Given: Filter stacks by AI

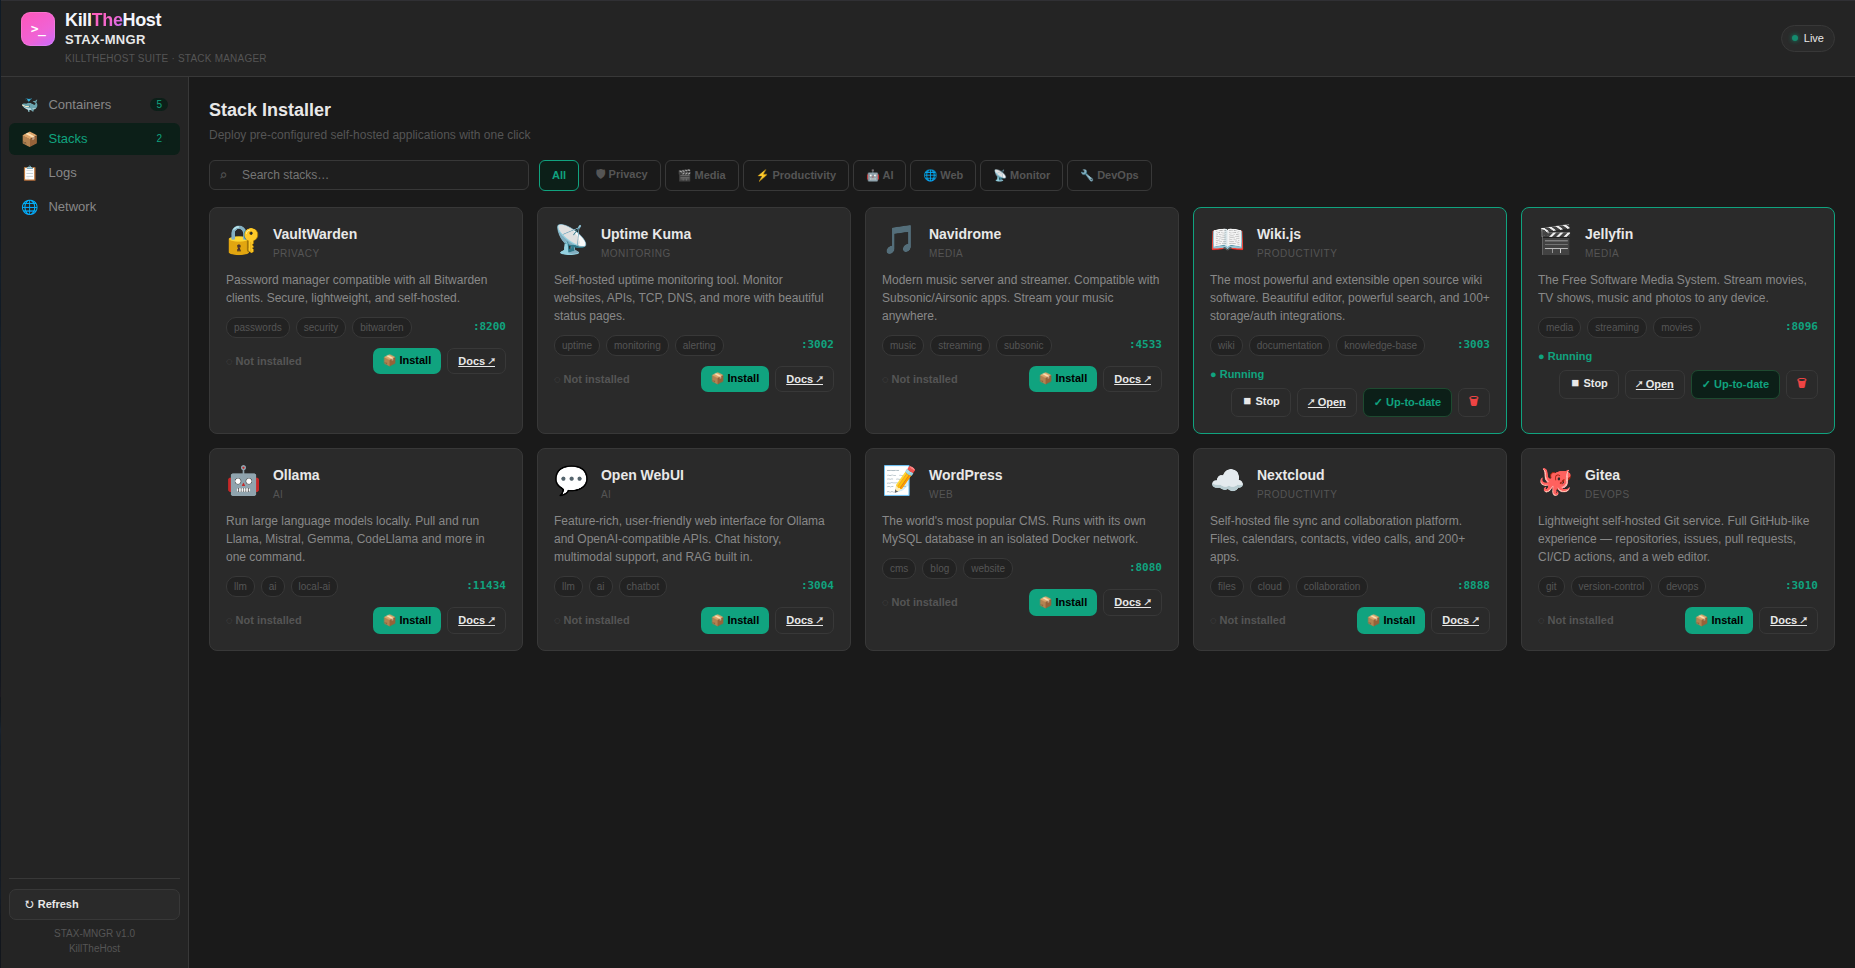Looking at the screenshot, I should tap(880, 175).
